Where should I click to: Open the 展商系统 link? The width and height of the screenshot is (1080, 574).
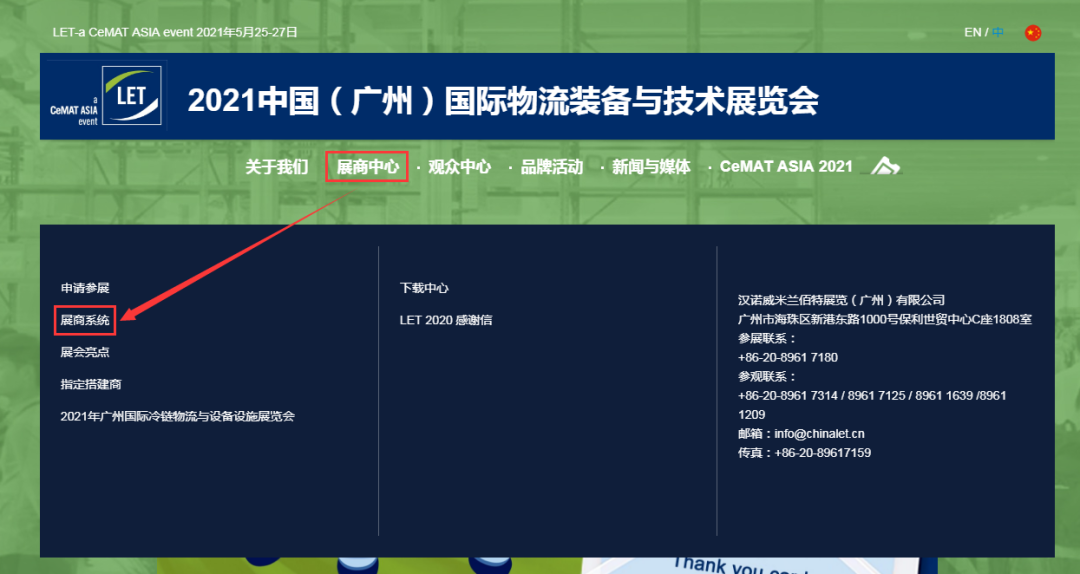pos(85,320)
